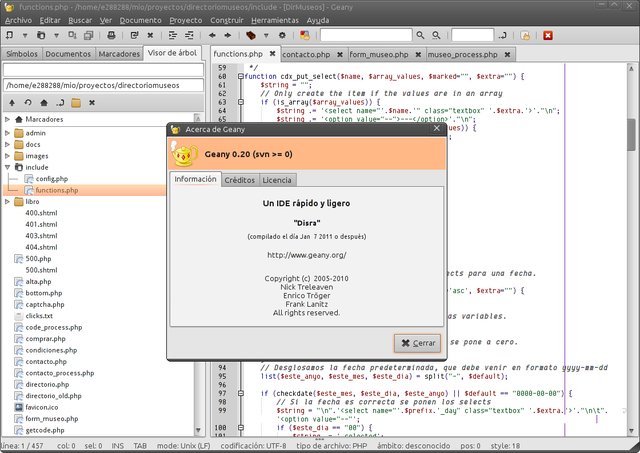Click the tree browser folder icon

76,103
